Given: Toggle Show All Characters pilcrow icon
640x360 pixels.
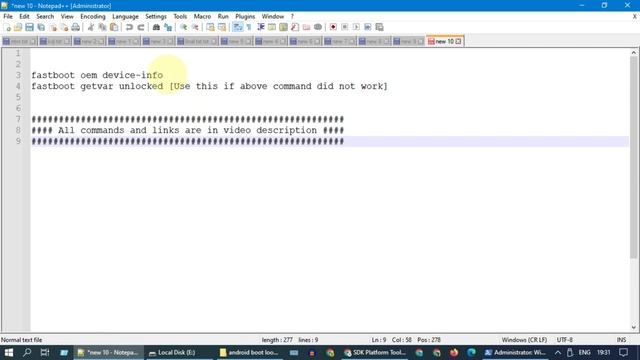Looking at the screenshot, I should click(x=249, y=27).
